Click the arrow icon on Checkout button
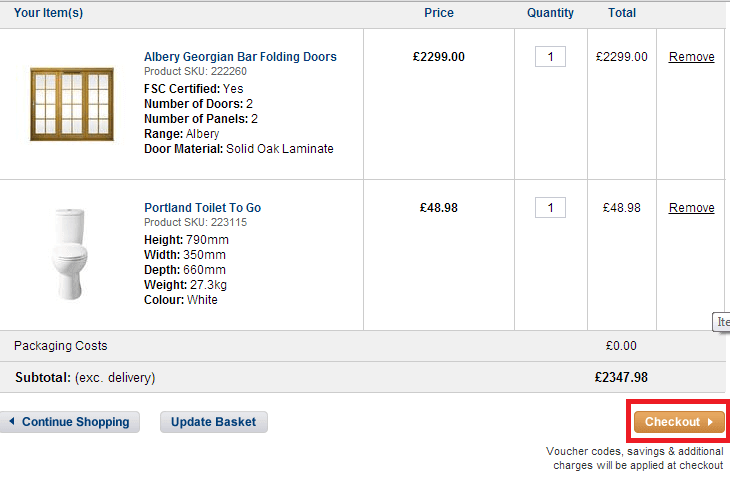Viewport: 731px width, 482px height. coord(710,422)
